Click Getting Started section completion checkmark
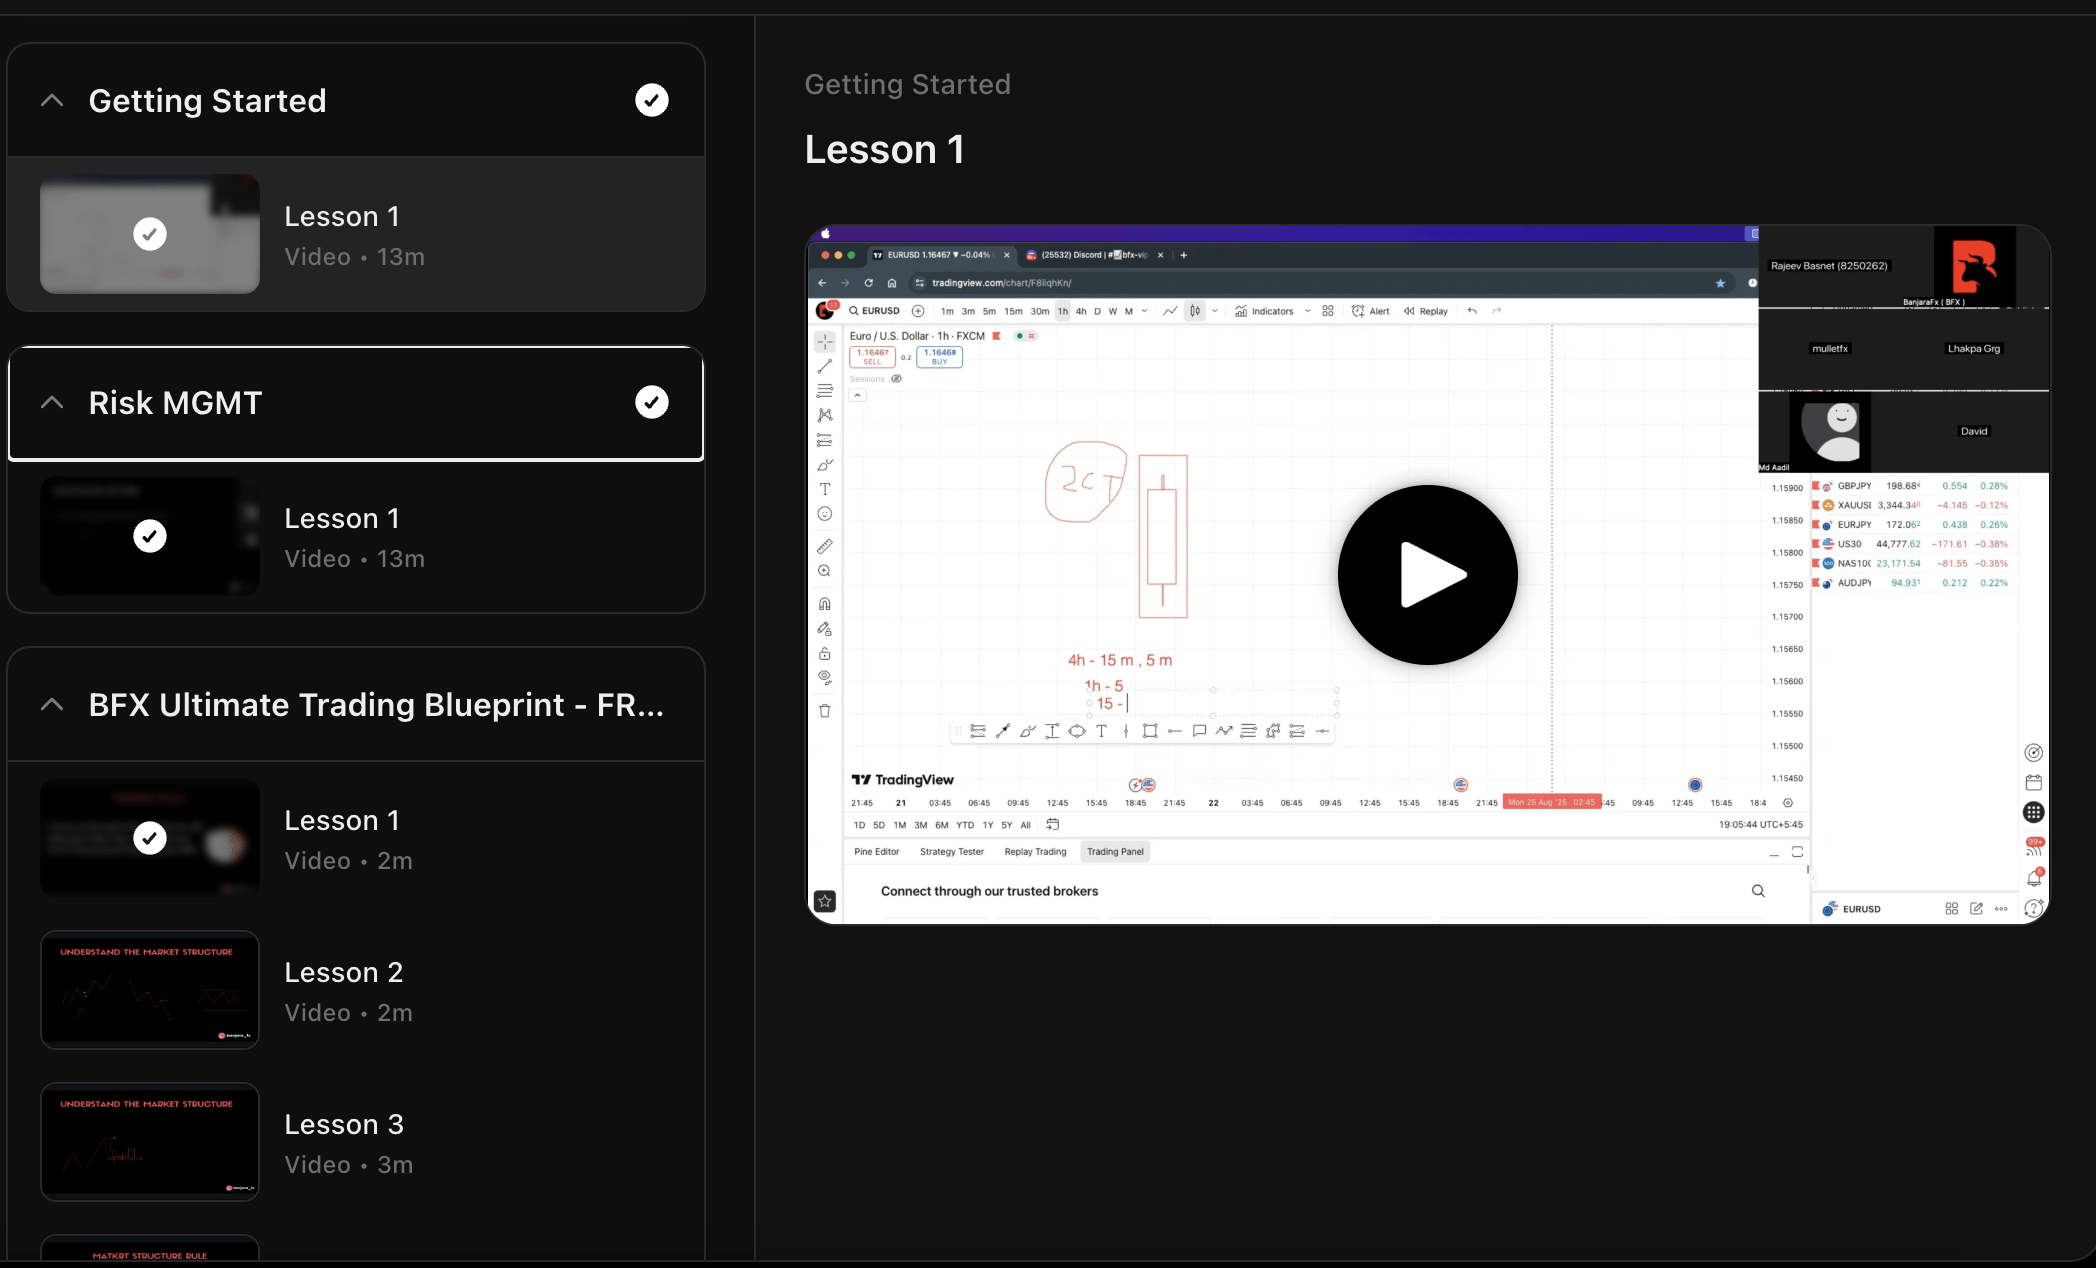 pyautogui.click(x=652, y=100)
